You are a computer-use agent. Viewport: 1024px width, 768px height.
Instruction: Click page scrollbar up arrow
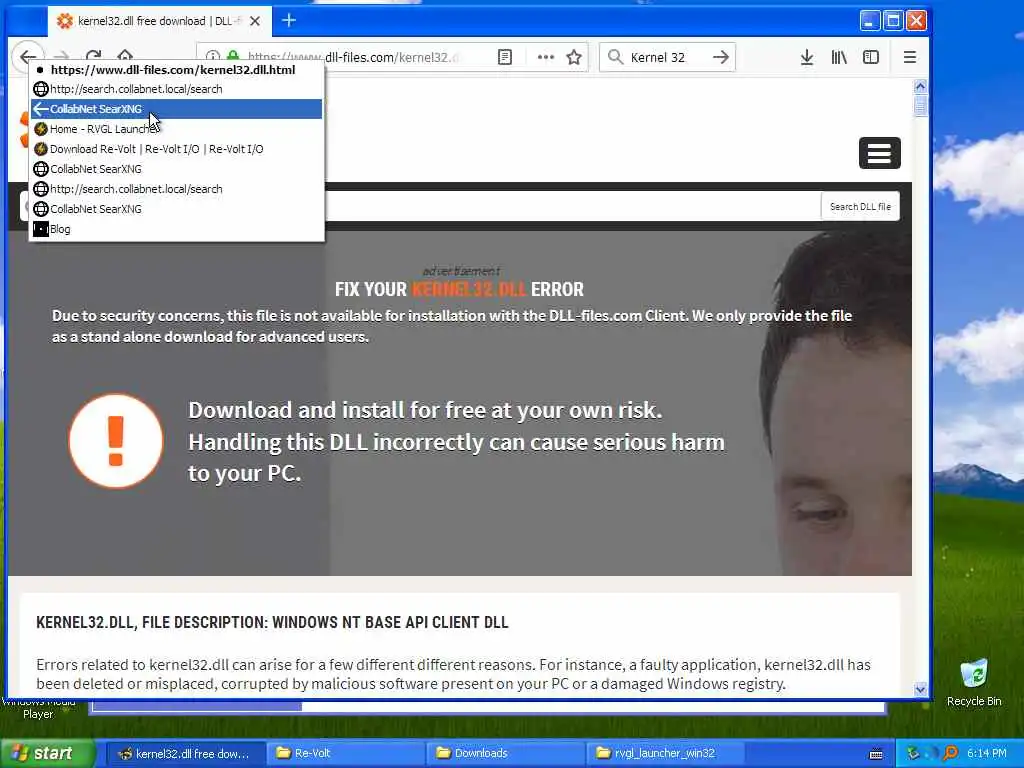click(921, 86)
